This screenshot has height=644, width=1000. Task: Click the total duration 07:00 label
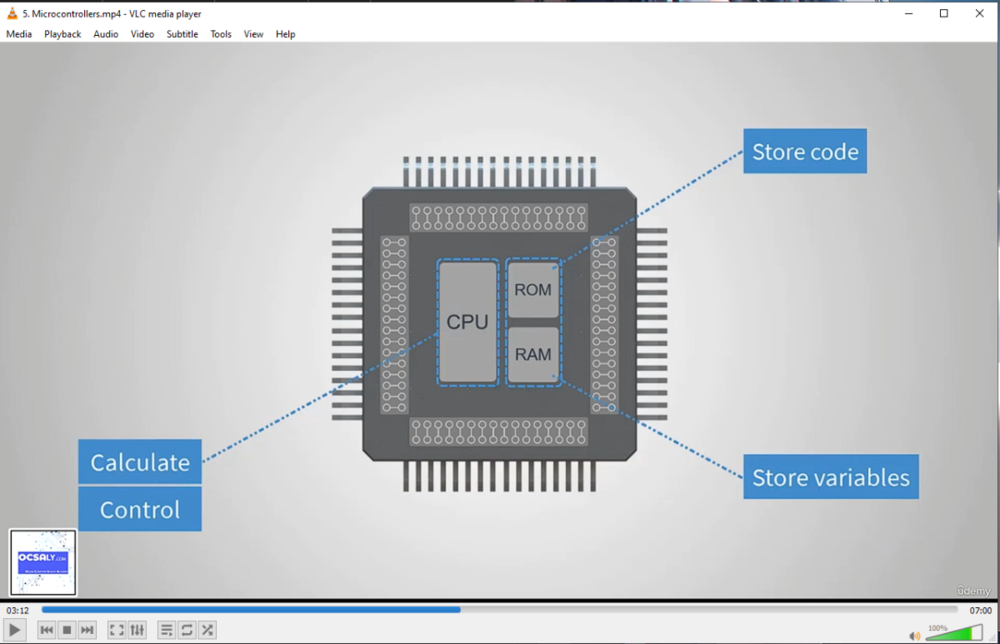click(980, 610)
